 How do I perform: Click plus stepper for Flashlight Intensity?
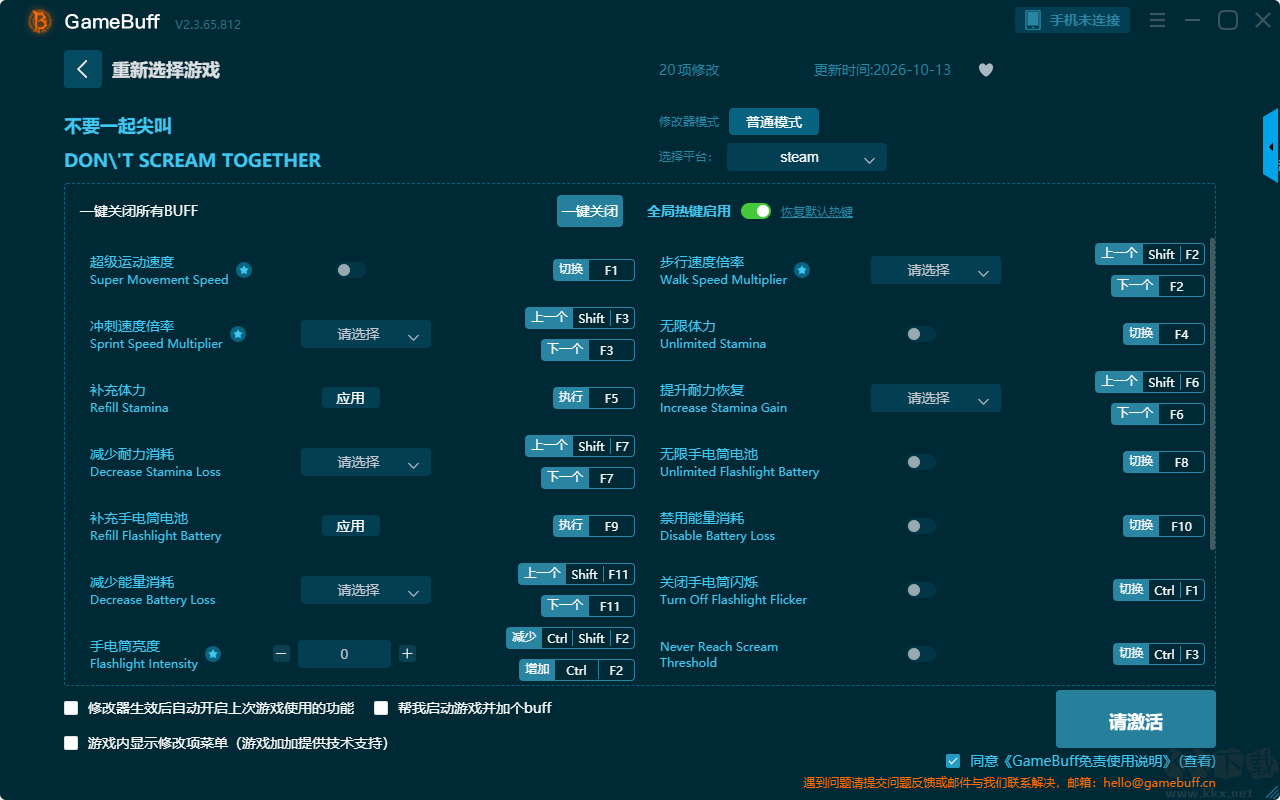[407, 654]
